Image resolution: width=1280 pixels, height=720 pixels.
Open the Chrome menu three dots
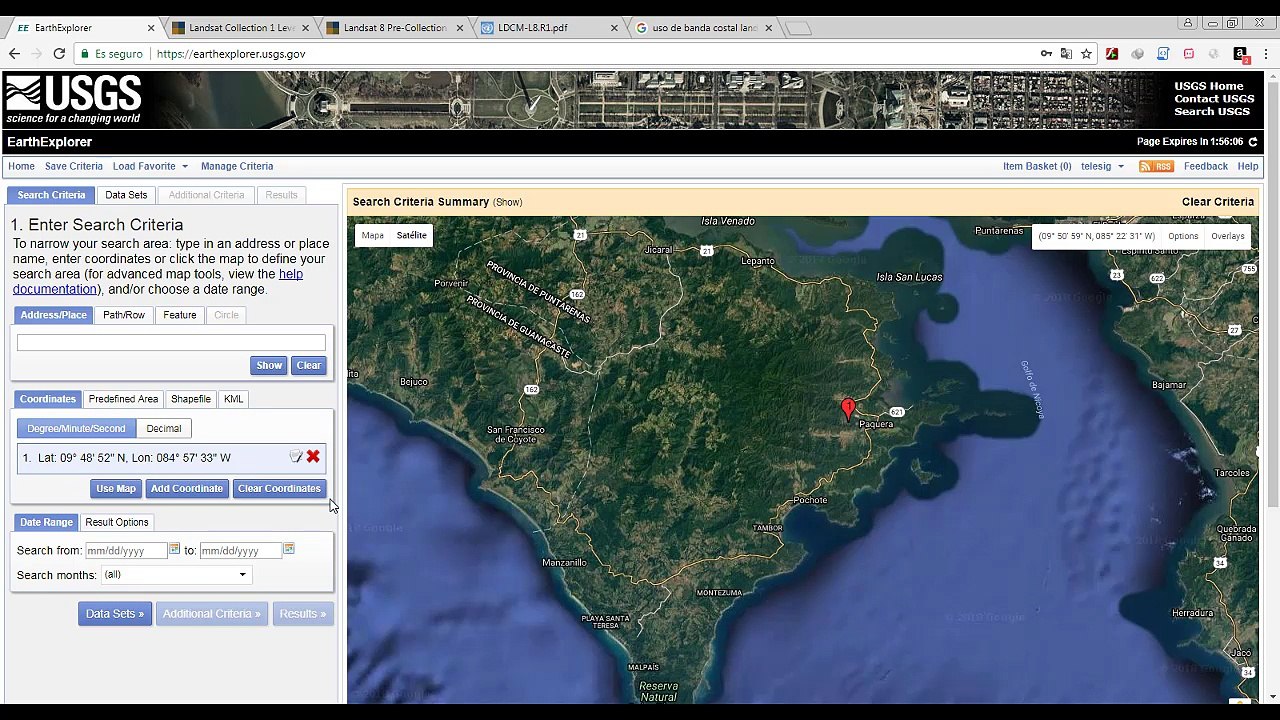(1266, 54)
